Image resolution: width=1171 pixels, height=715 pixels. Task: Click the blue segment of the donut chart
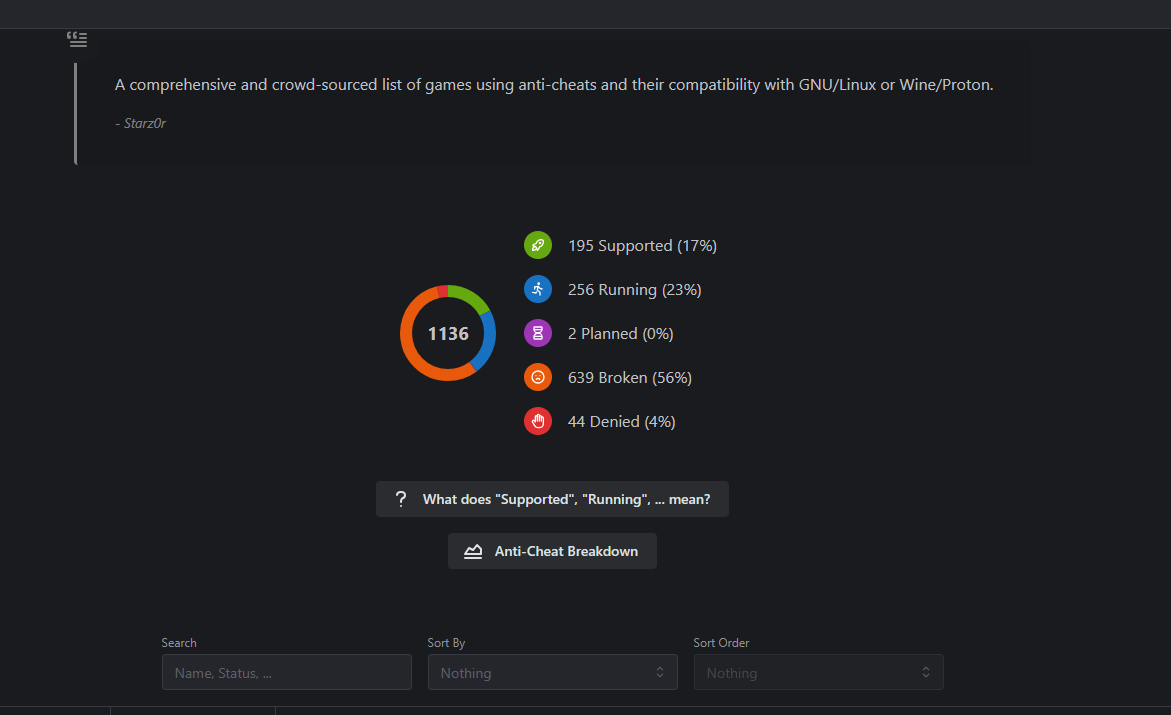pyautogui.click(x=488, y=342)
